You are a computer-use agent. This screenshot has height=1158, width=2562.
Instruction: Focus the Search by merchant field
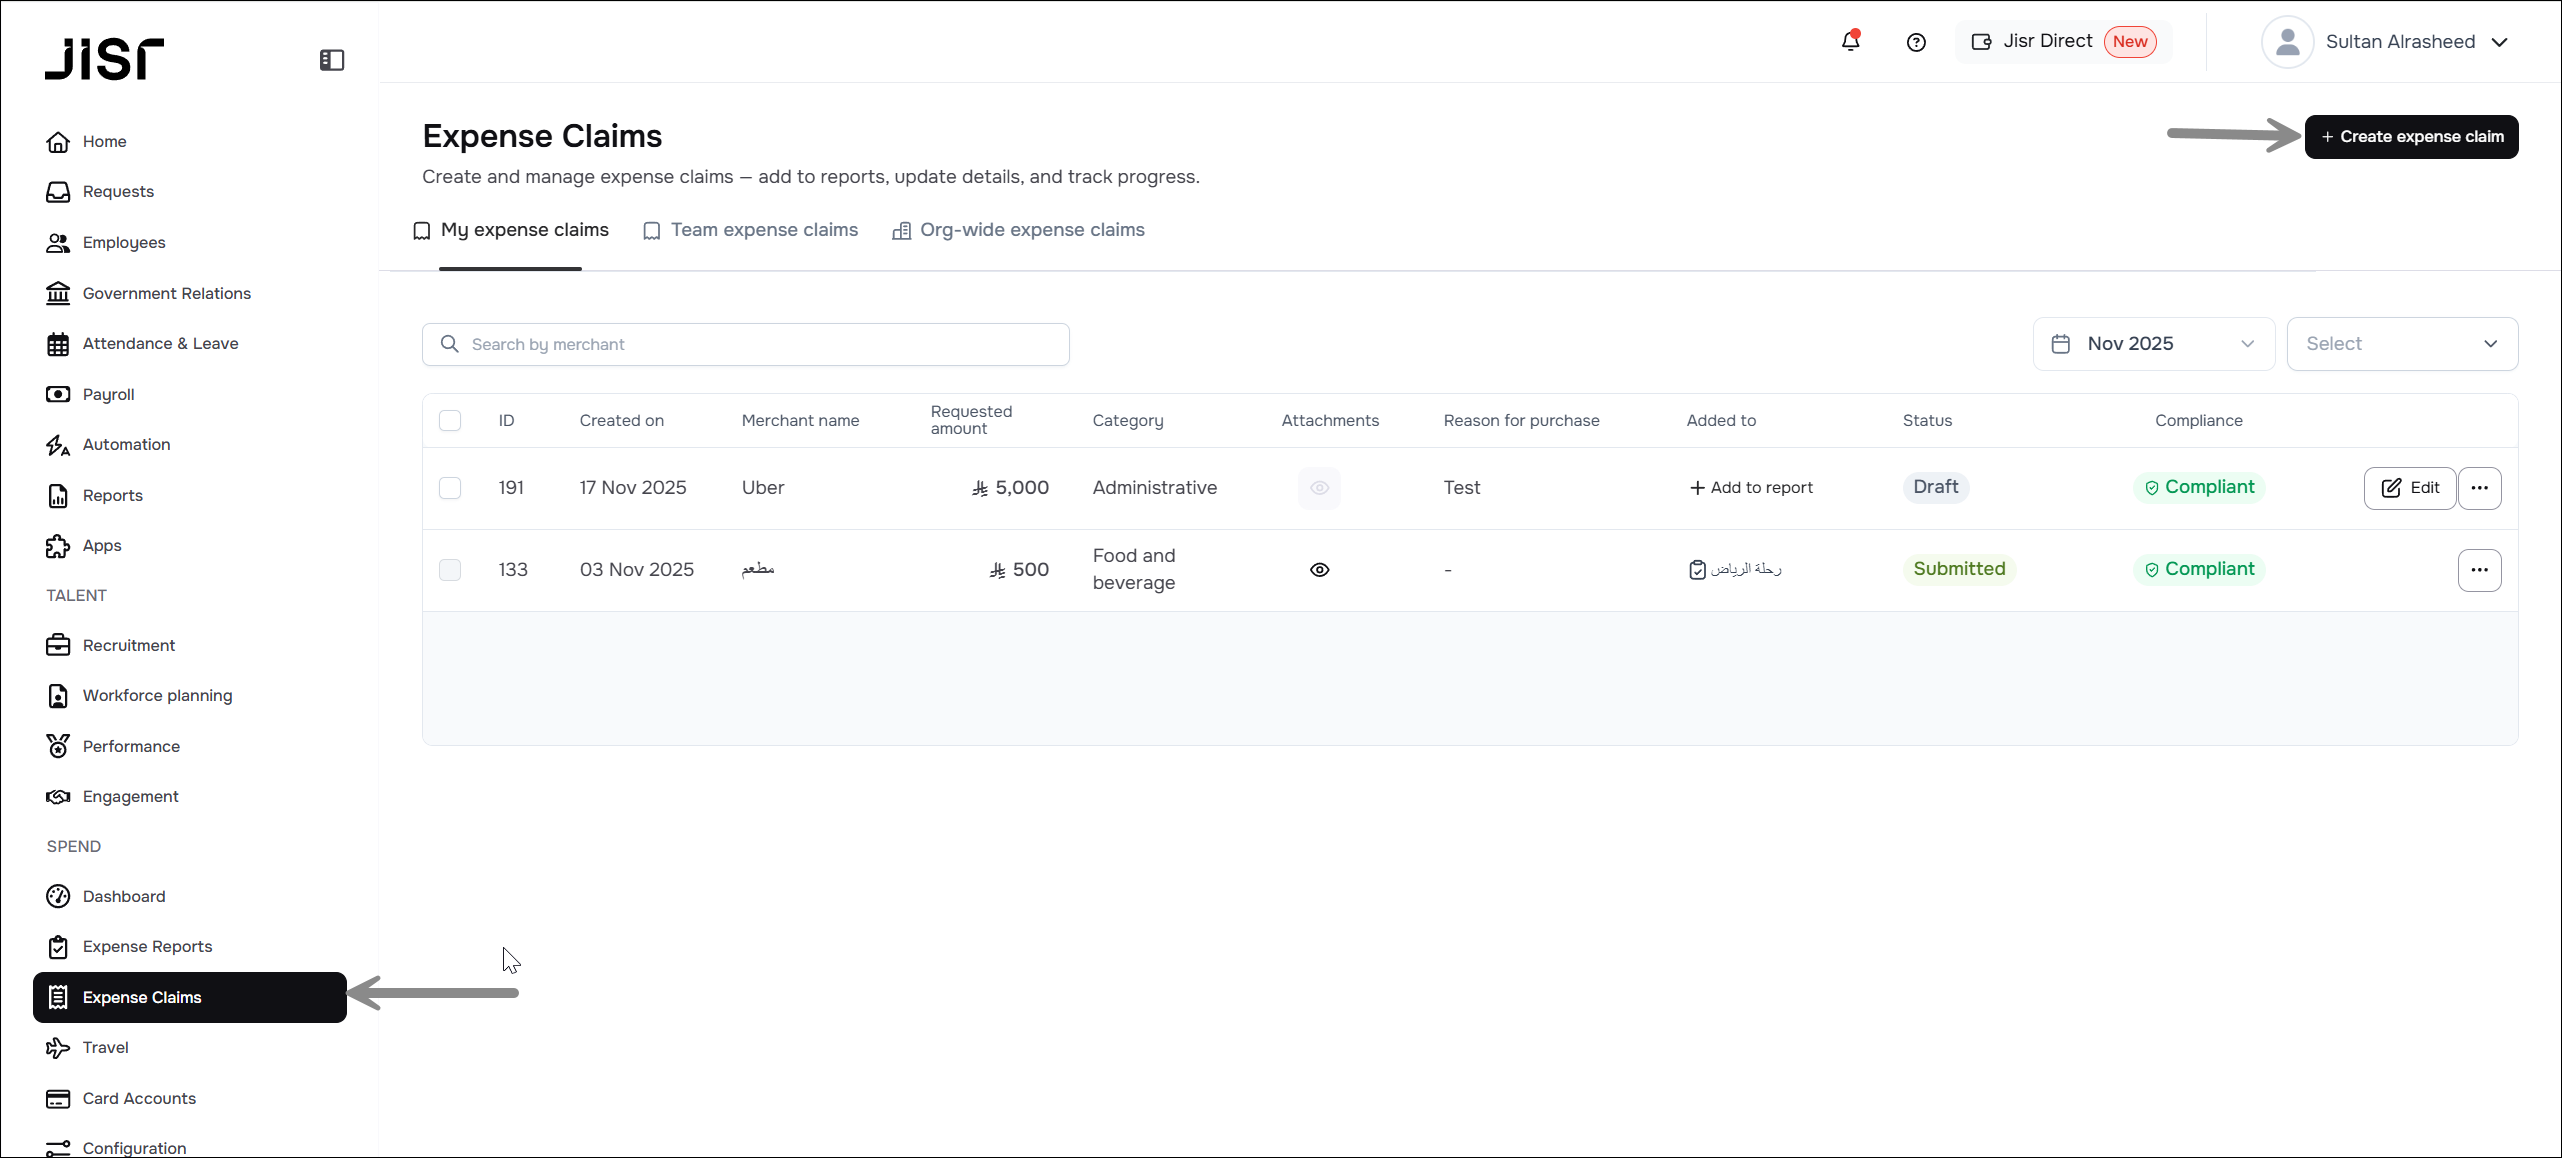pos(745,344)
